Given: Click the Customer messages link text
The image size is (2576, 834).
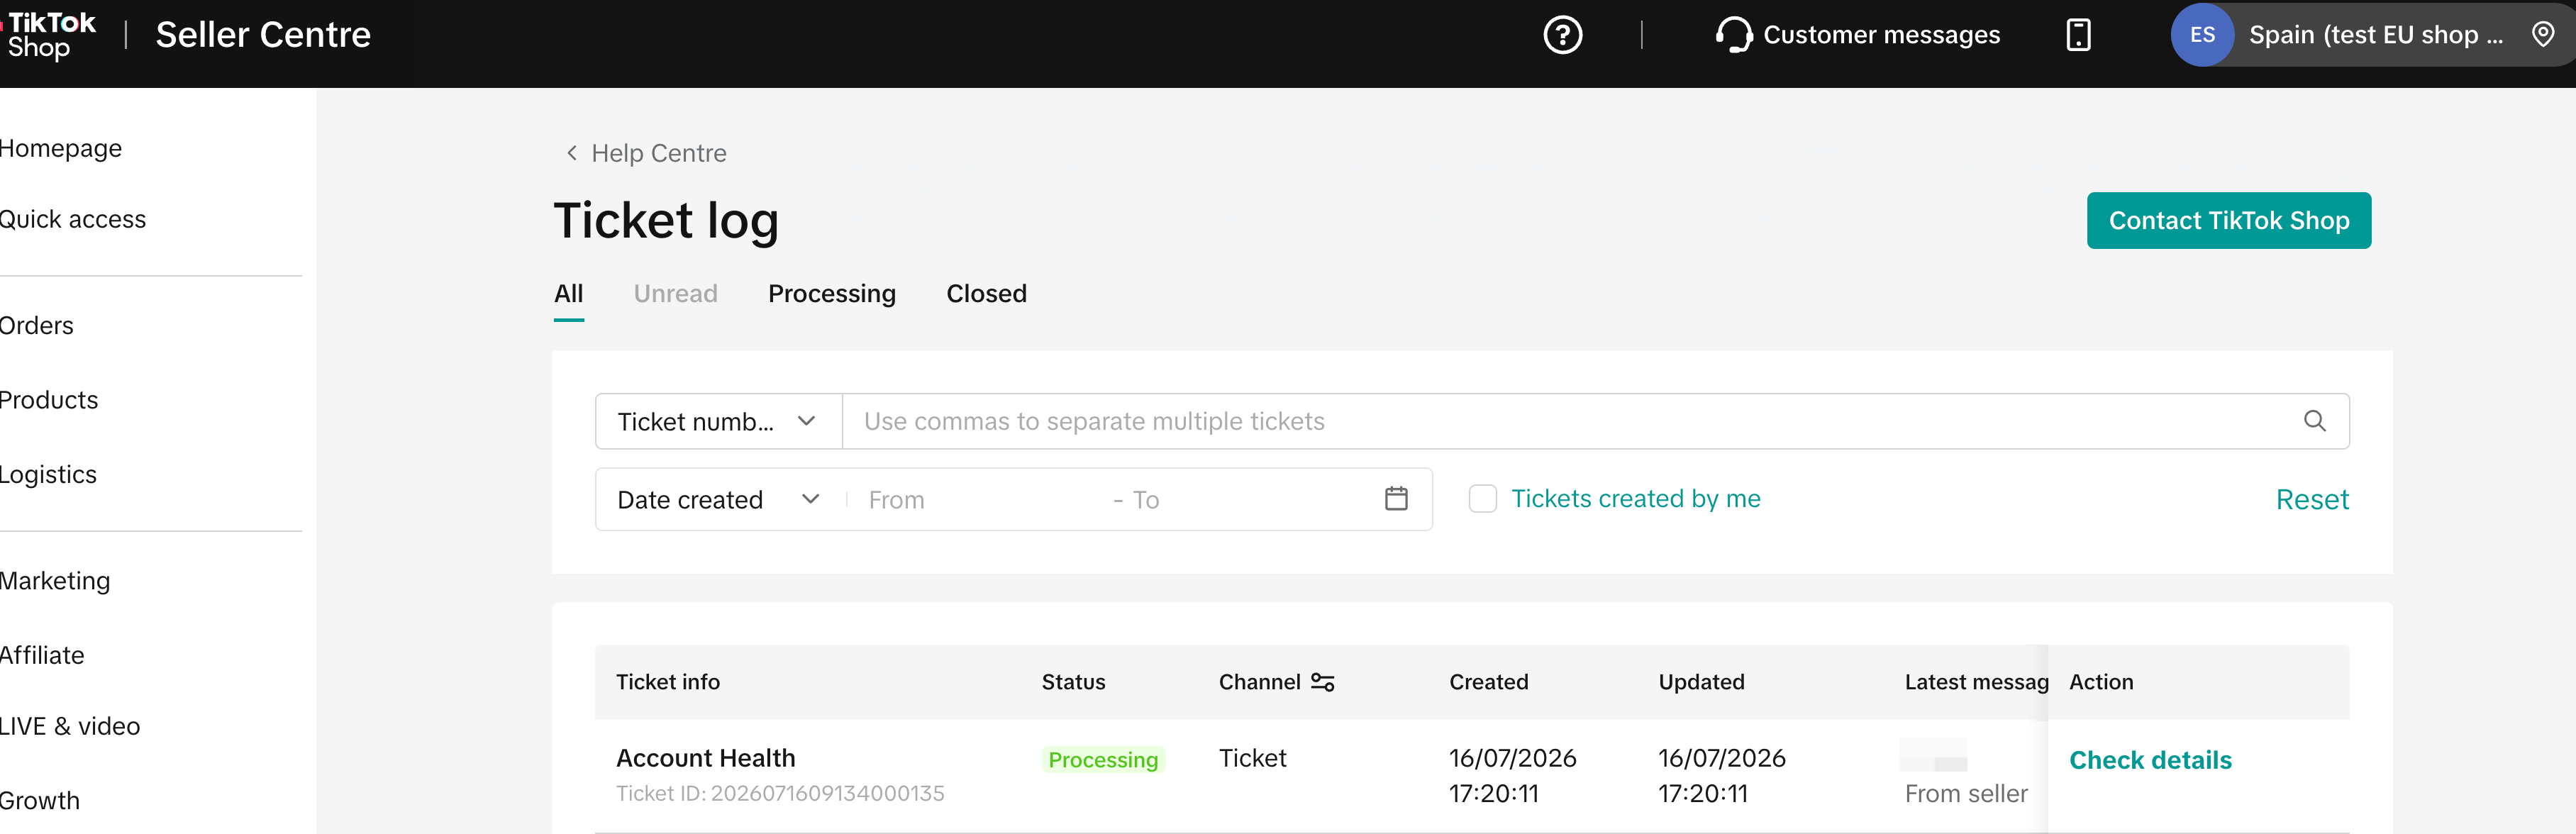Looking at the screenshot, I should coord(1881,35).
